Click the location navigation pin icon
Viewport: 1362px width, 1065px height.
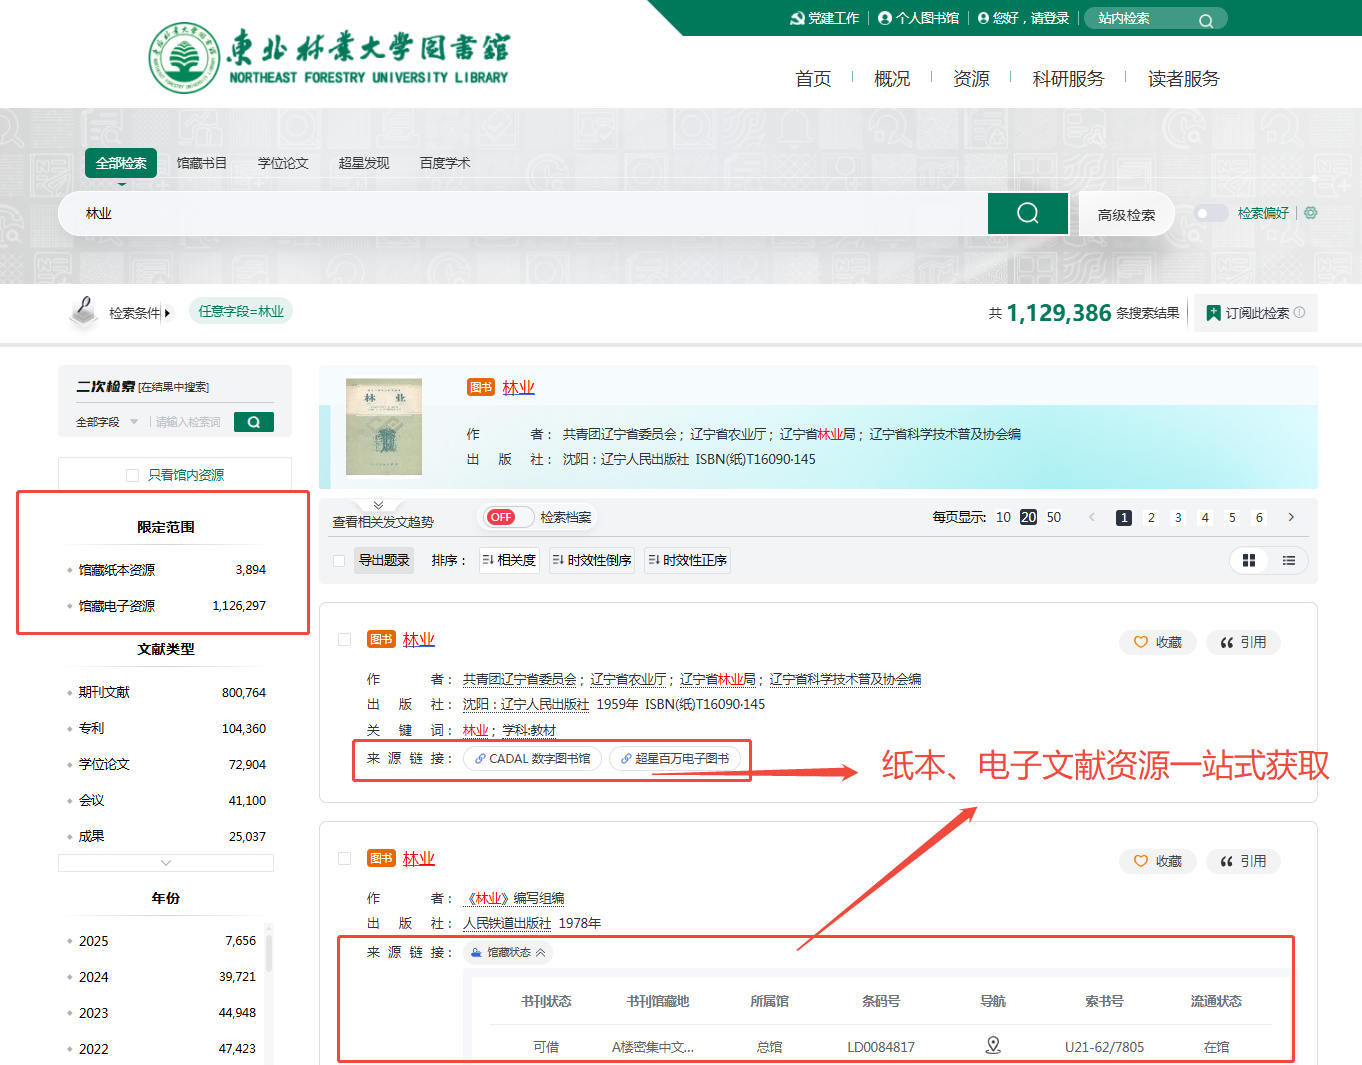click(x=992, y=1045)
